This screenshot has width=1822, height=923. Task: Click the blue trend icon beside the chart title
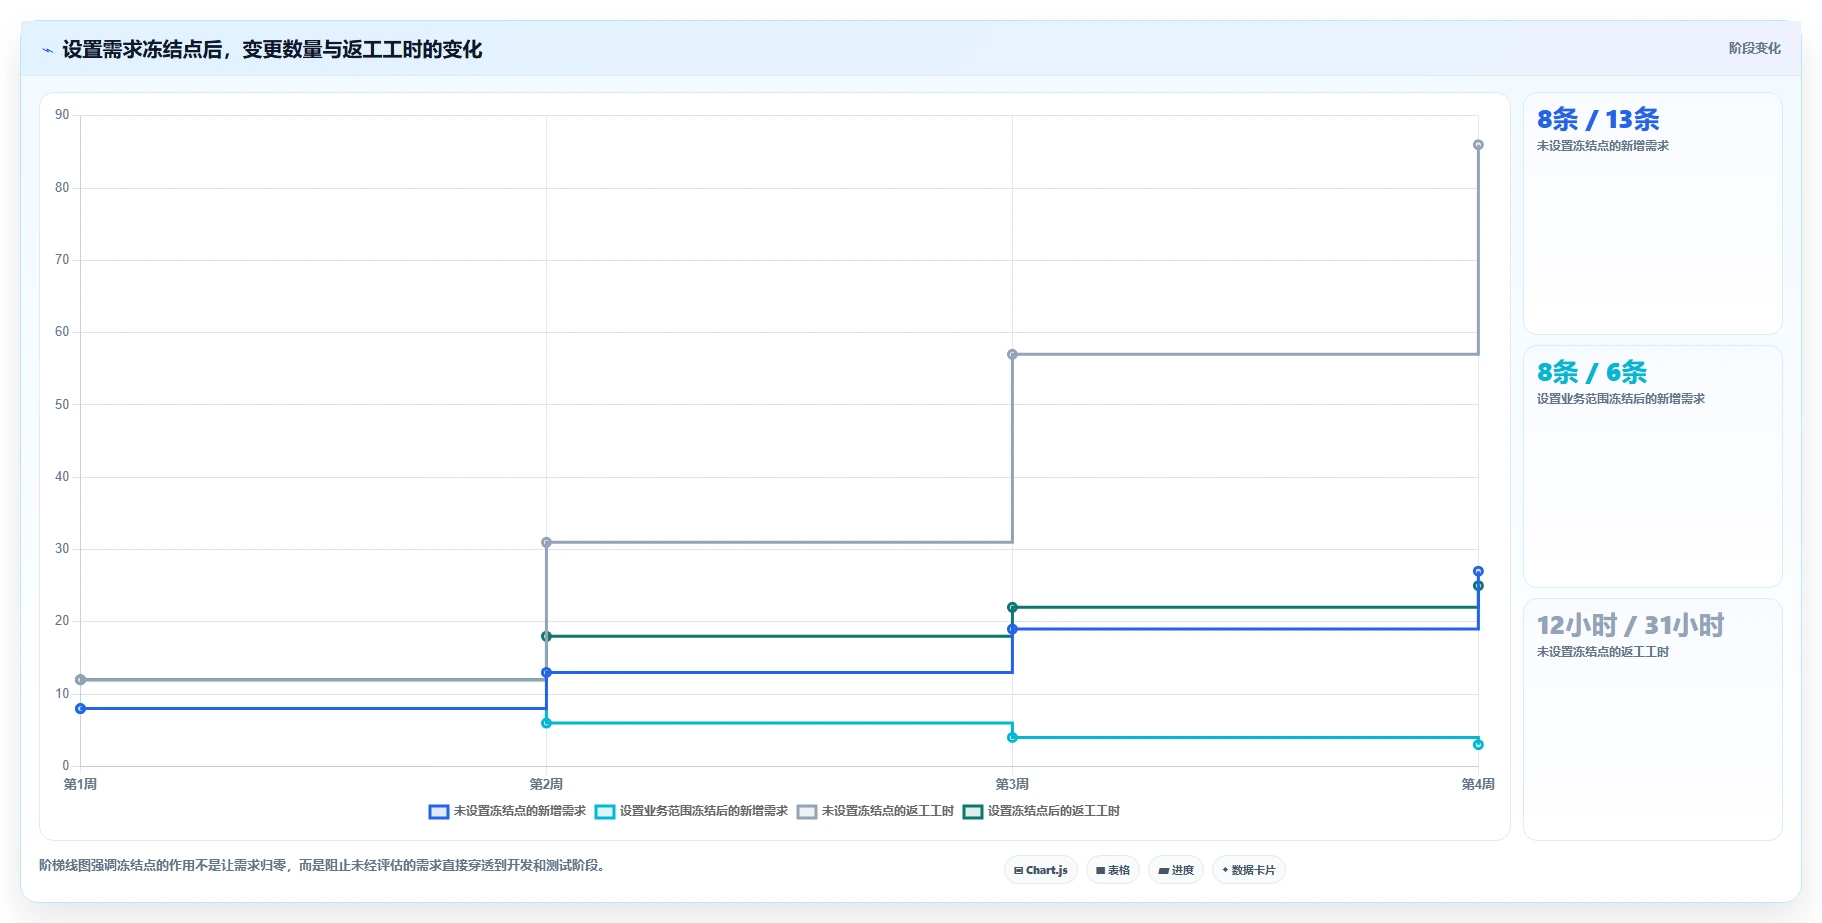tap(47, 50)
